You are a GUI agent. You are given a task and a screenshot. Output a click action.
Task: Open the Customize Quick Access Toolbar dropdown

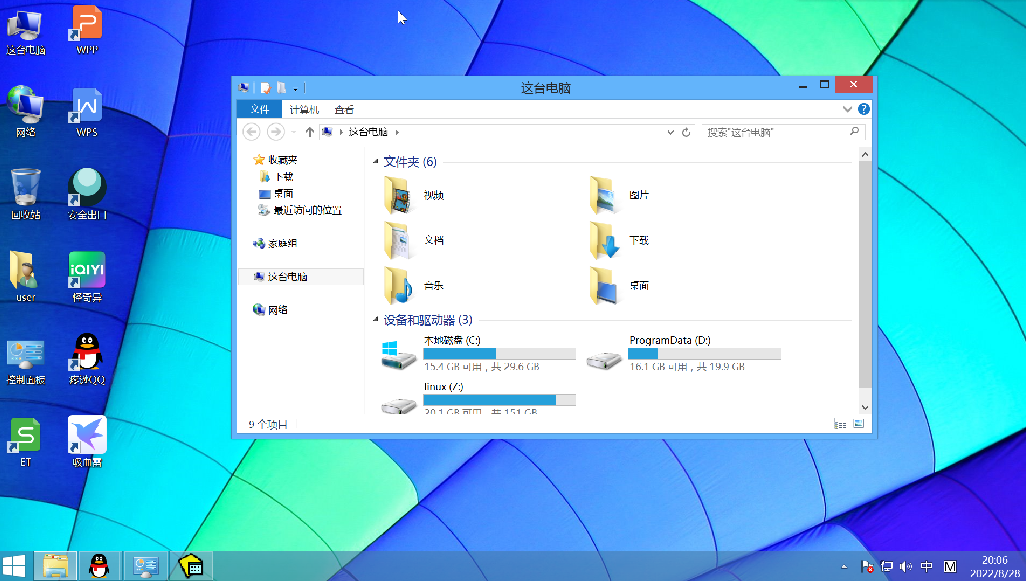[x=296, y=88]
